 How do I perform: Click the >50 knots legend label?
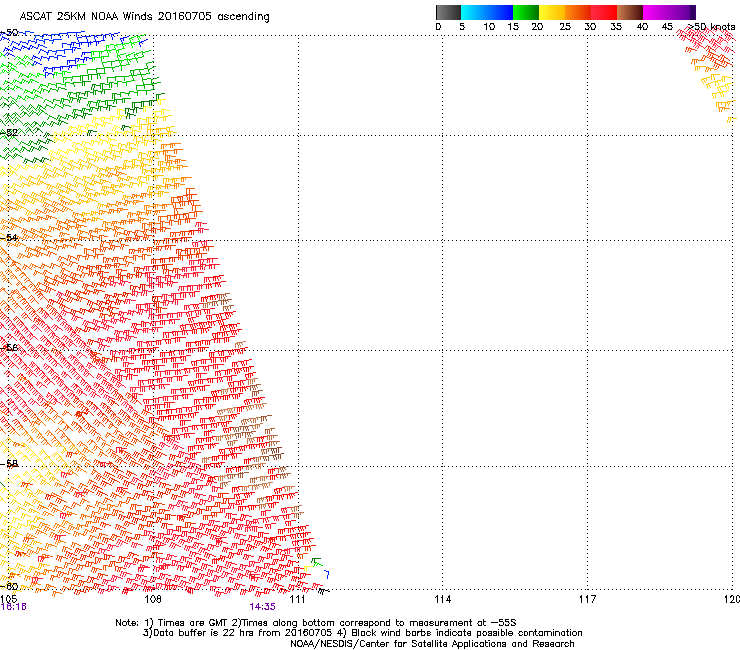(712, 27)
